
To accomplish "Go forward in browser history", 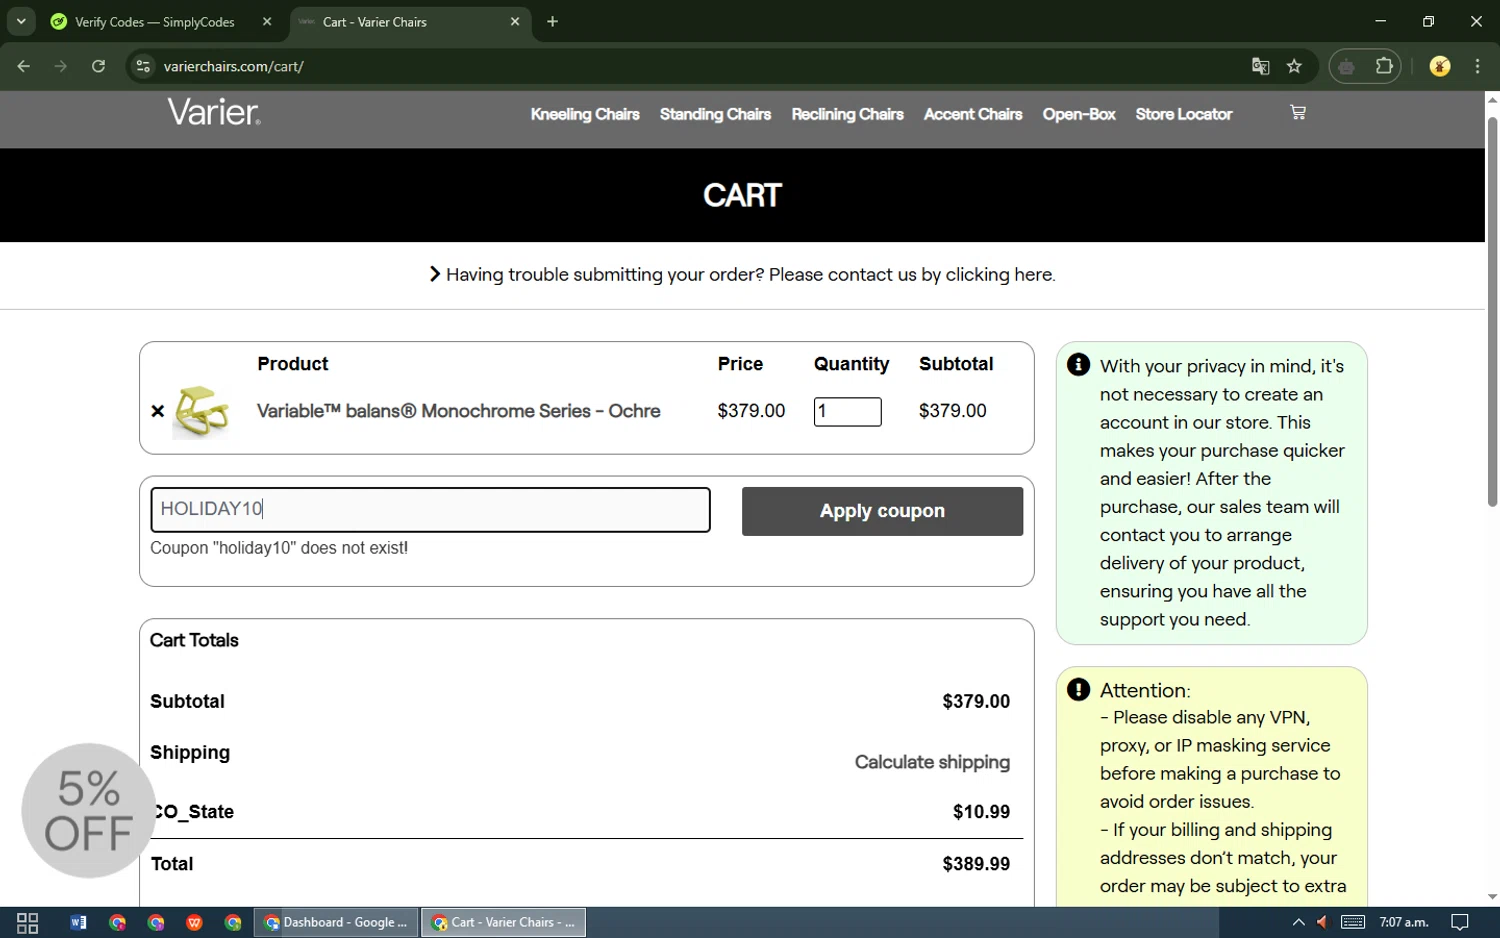I will (61, 66).
